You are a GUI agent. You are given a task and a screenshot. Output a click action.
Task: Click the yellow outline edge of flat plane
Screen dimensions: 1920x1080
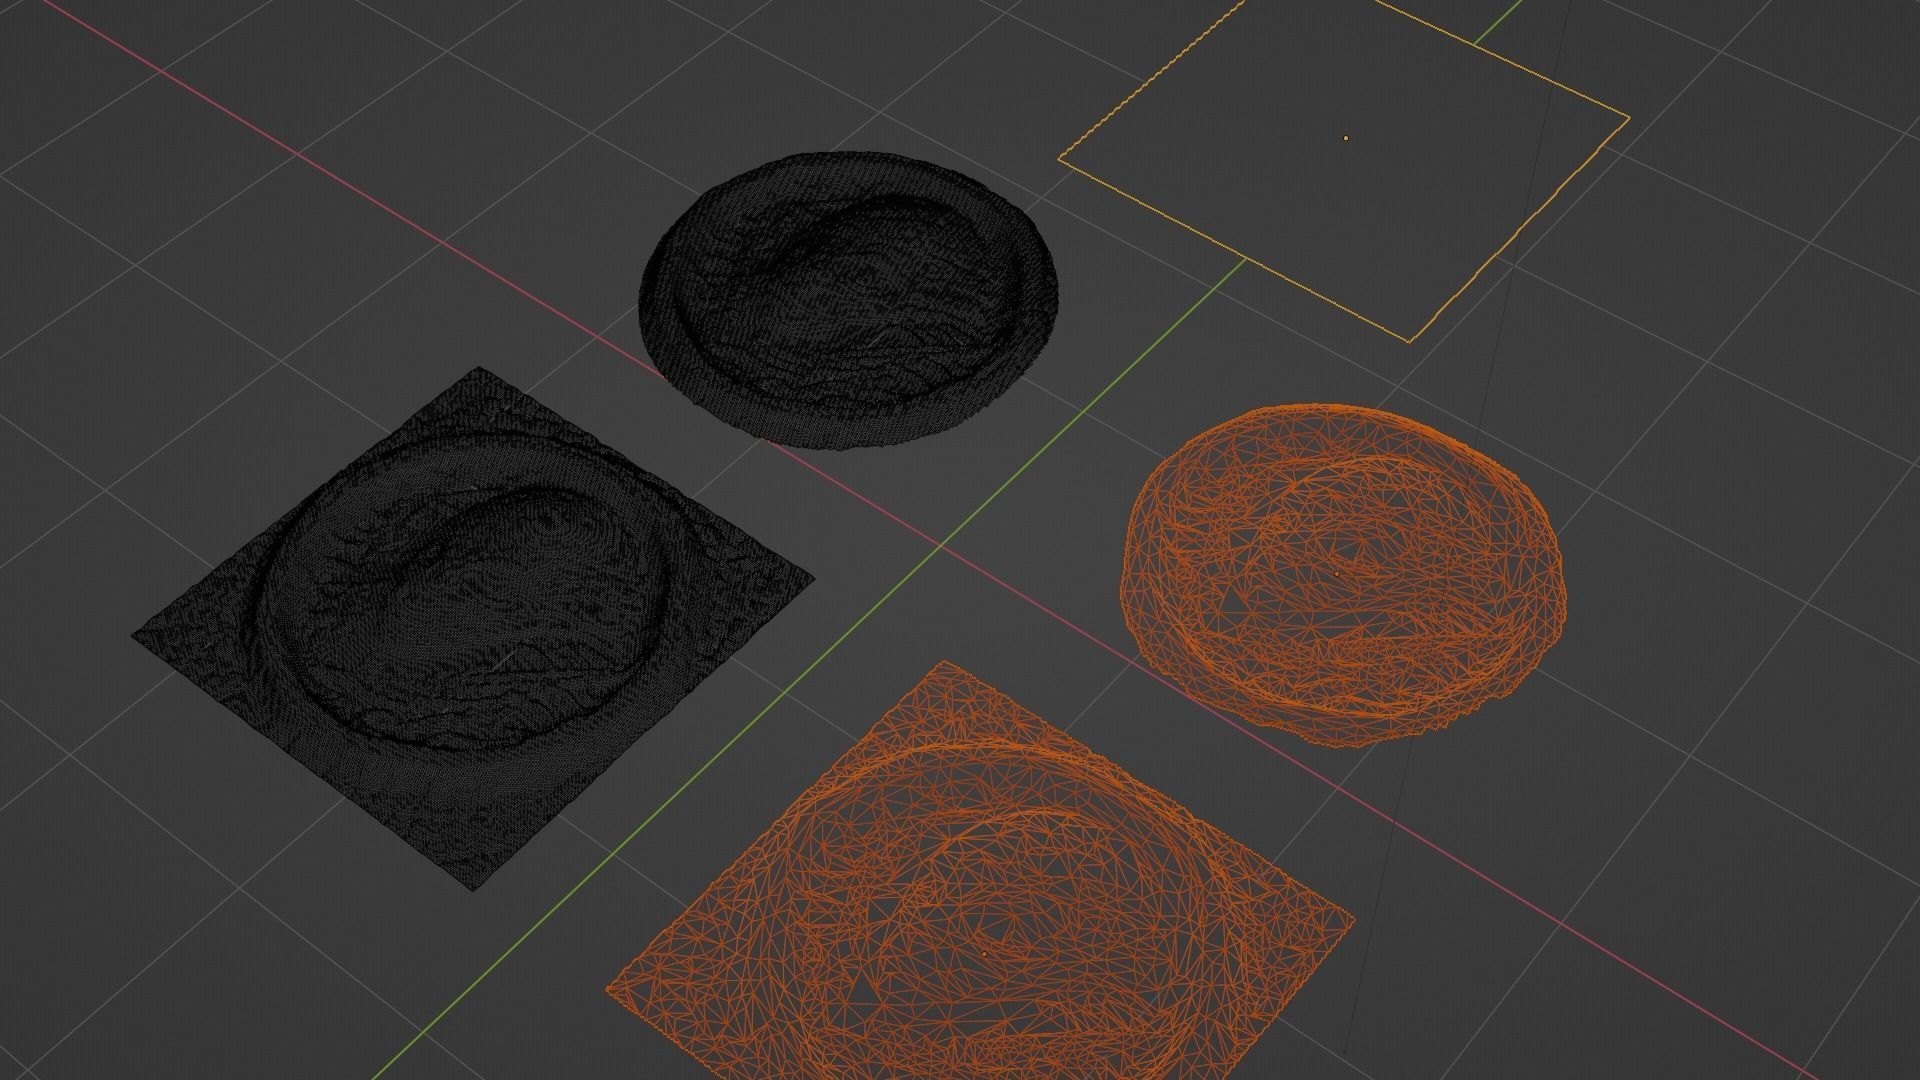tap(1235, 250)
